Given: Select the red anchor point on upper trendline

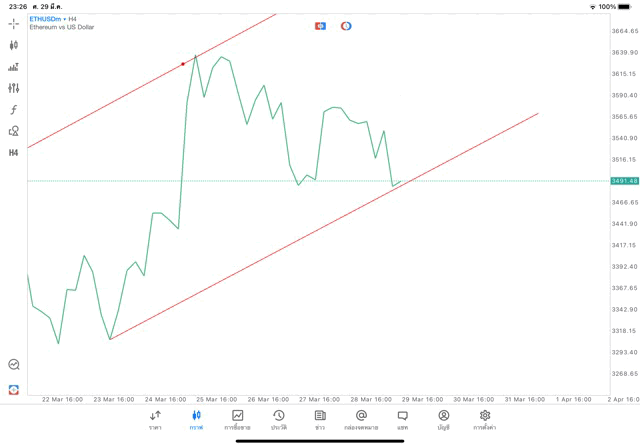Looking at the screenshot, I should 183,64.
